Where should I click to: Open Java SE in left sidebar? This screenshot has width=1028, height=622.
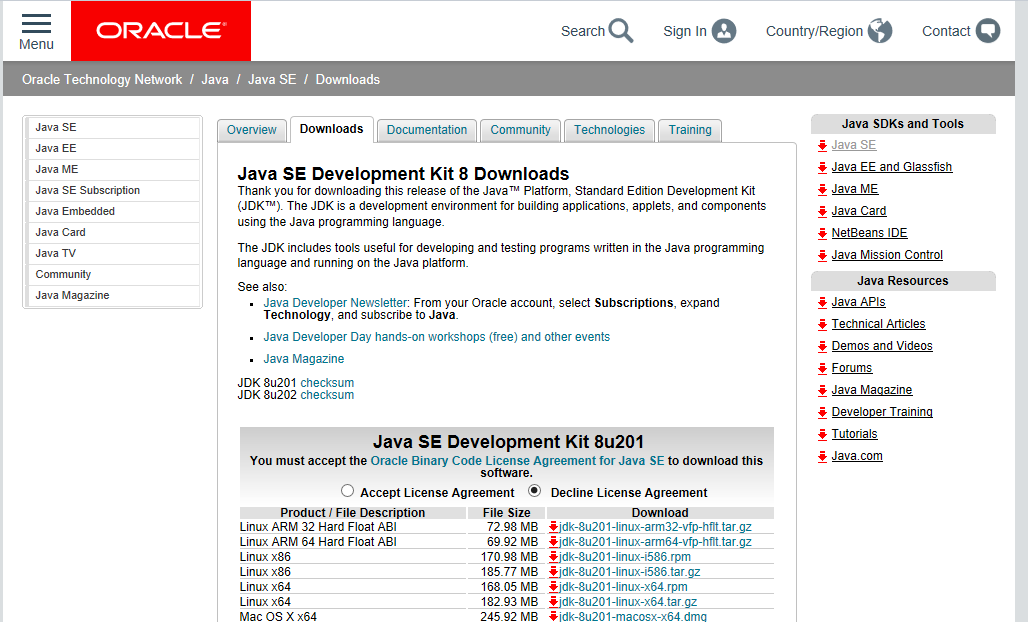[113, 127]
